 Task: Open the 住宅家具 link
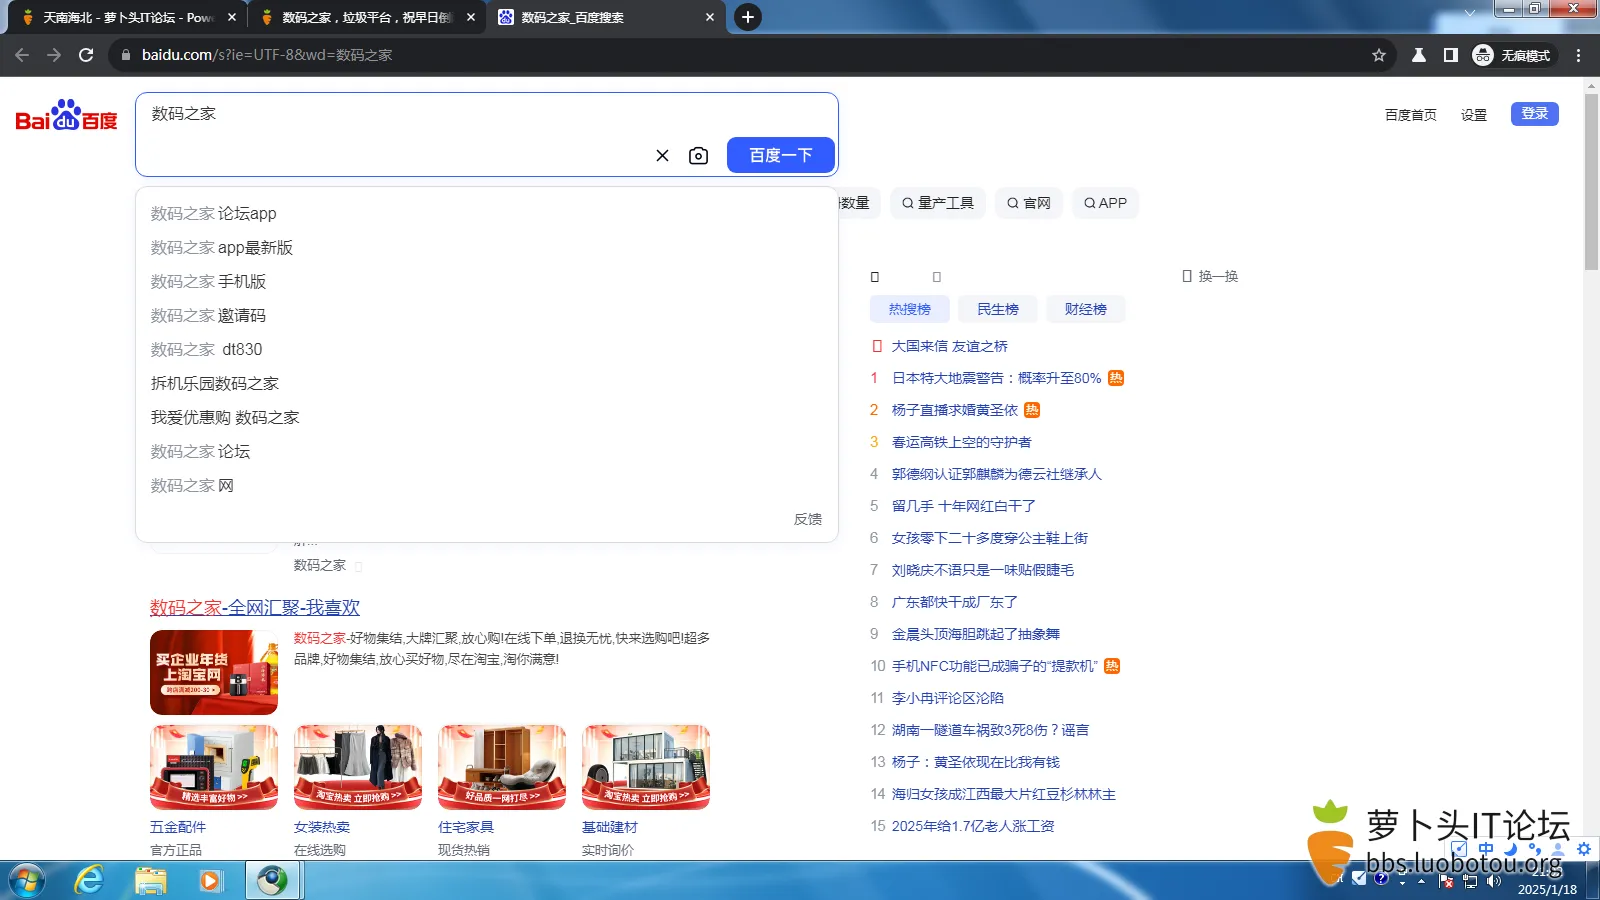(466, 827)
